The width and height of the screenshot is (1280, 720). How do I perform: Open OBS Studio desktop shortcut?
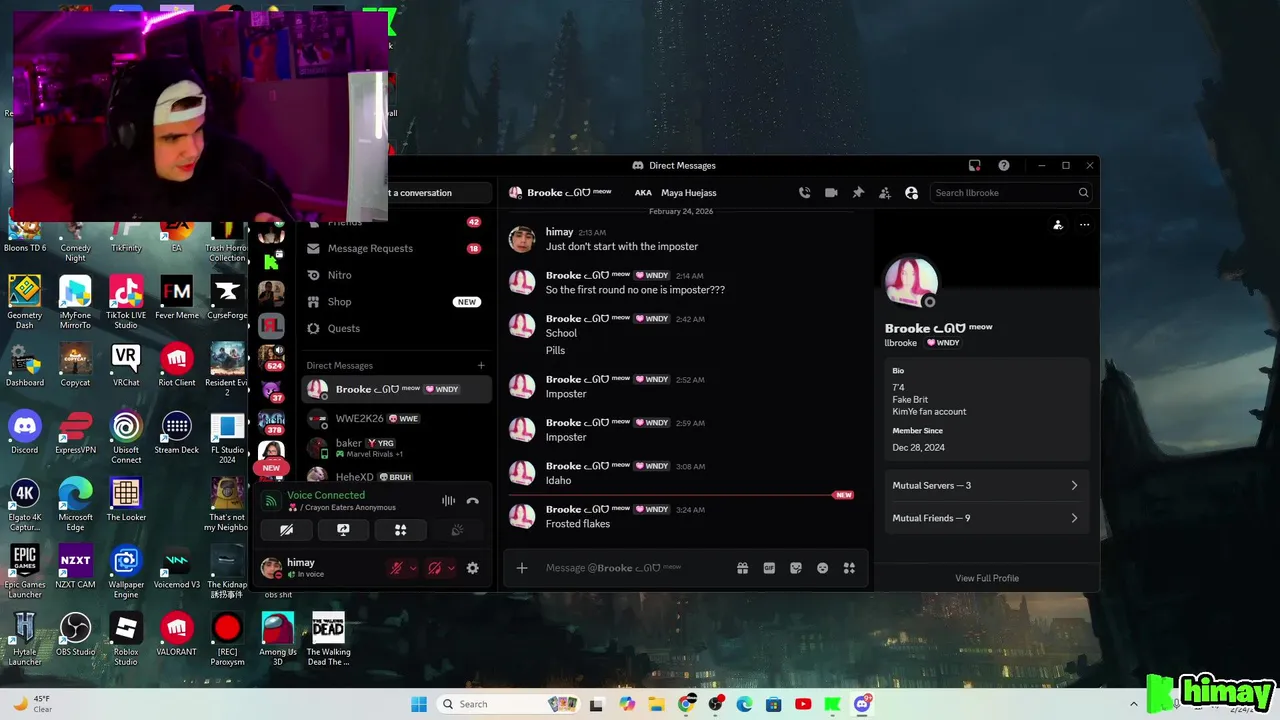point(75,635)
